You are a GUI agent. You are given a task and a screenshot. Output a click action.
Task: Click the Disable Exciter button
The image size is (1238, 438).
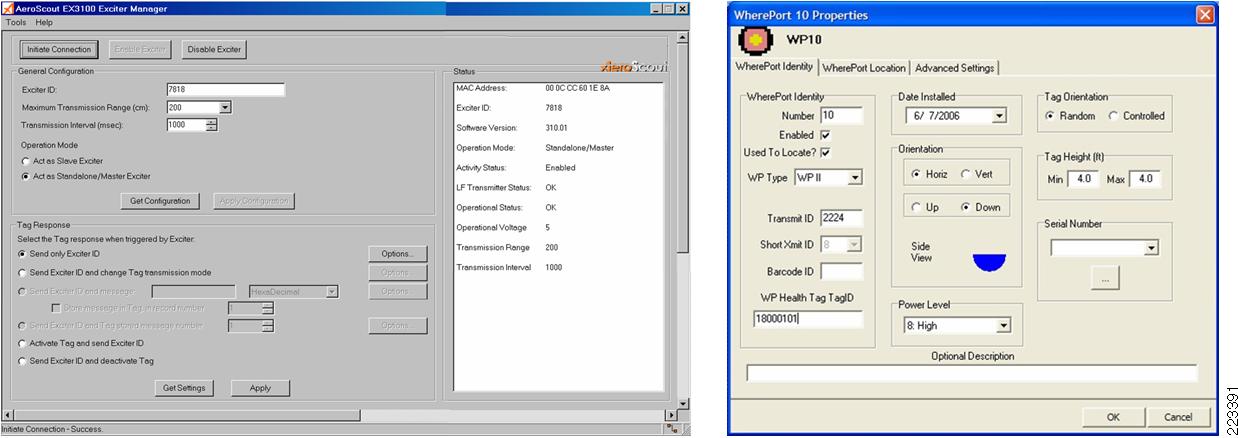point(214,49)
